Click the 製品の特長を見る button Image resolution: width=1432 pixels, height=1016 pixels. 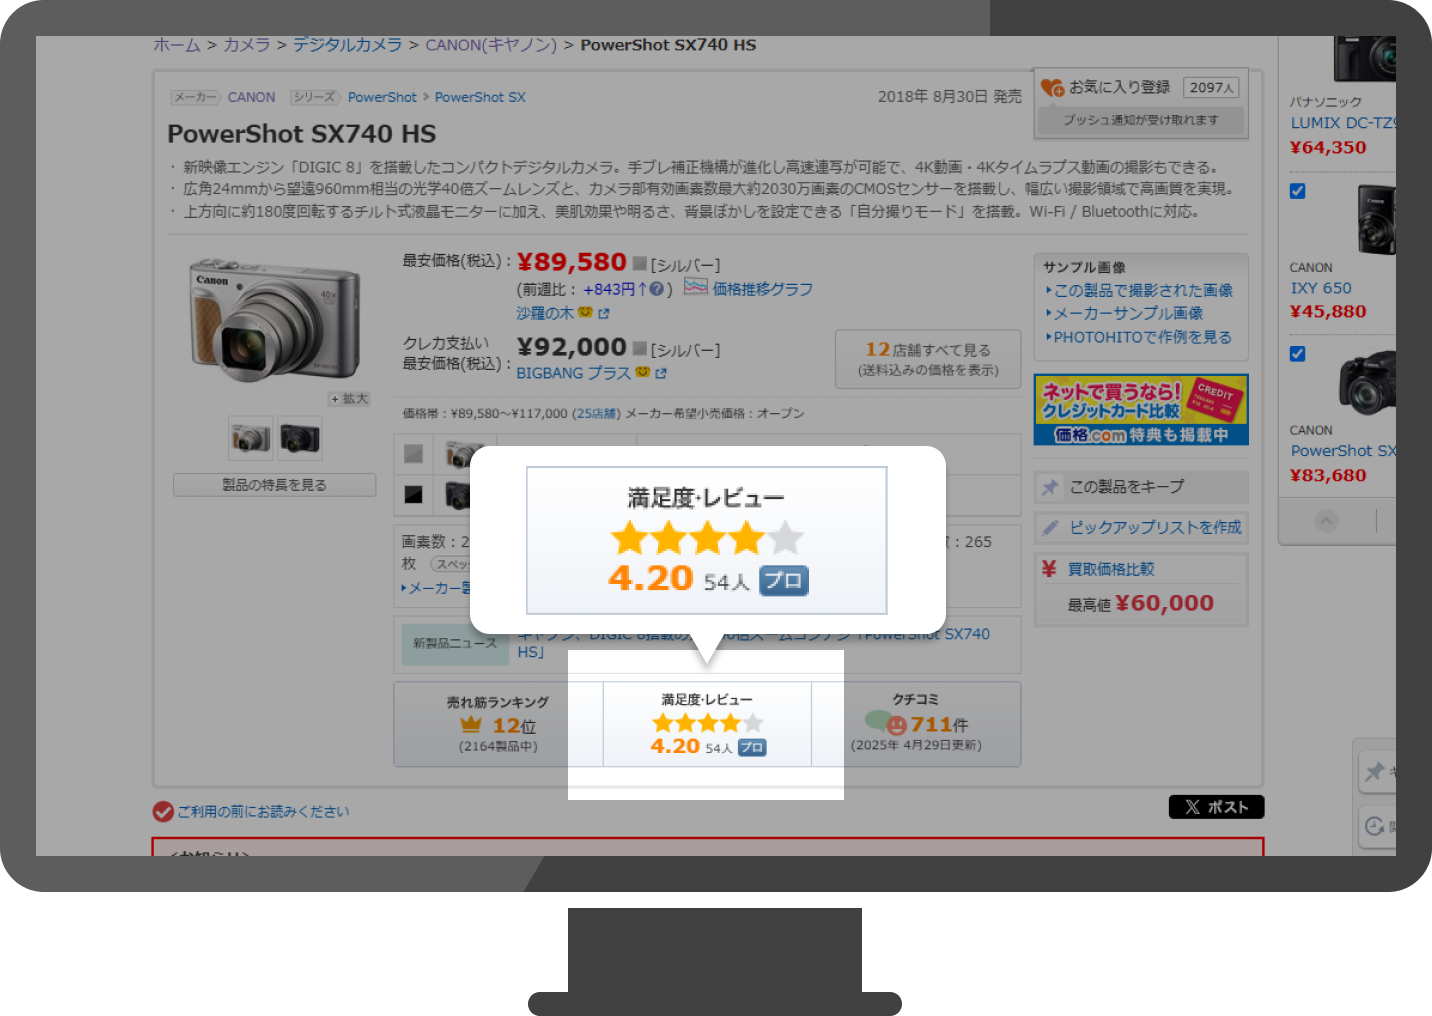[275, 485]
